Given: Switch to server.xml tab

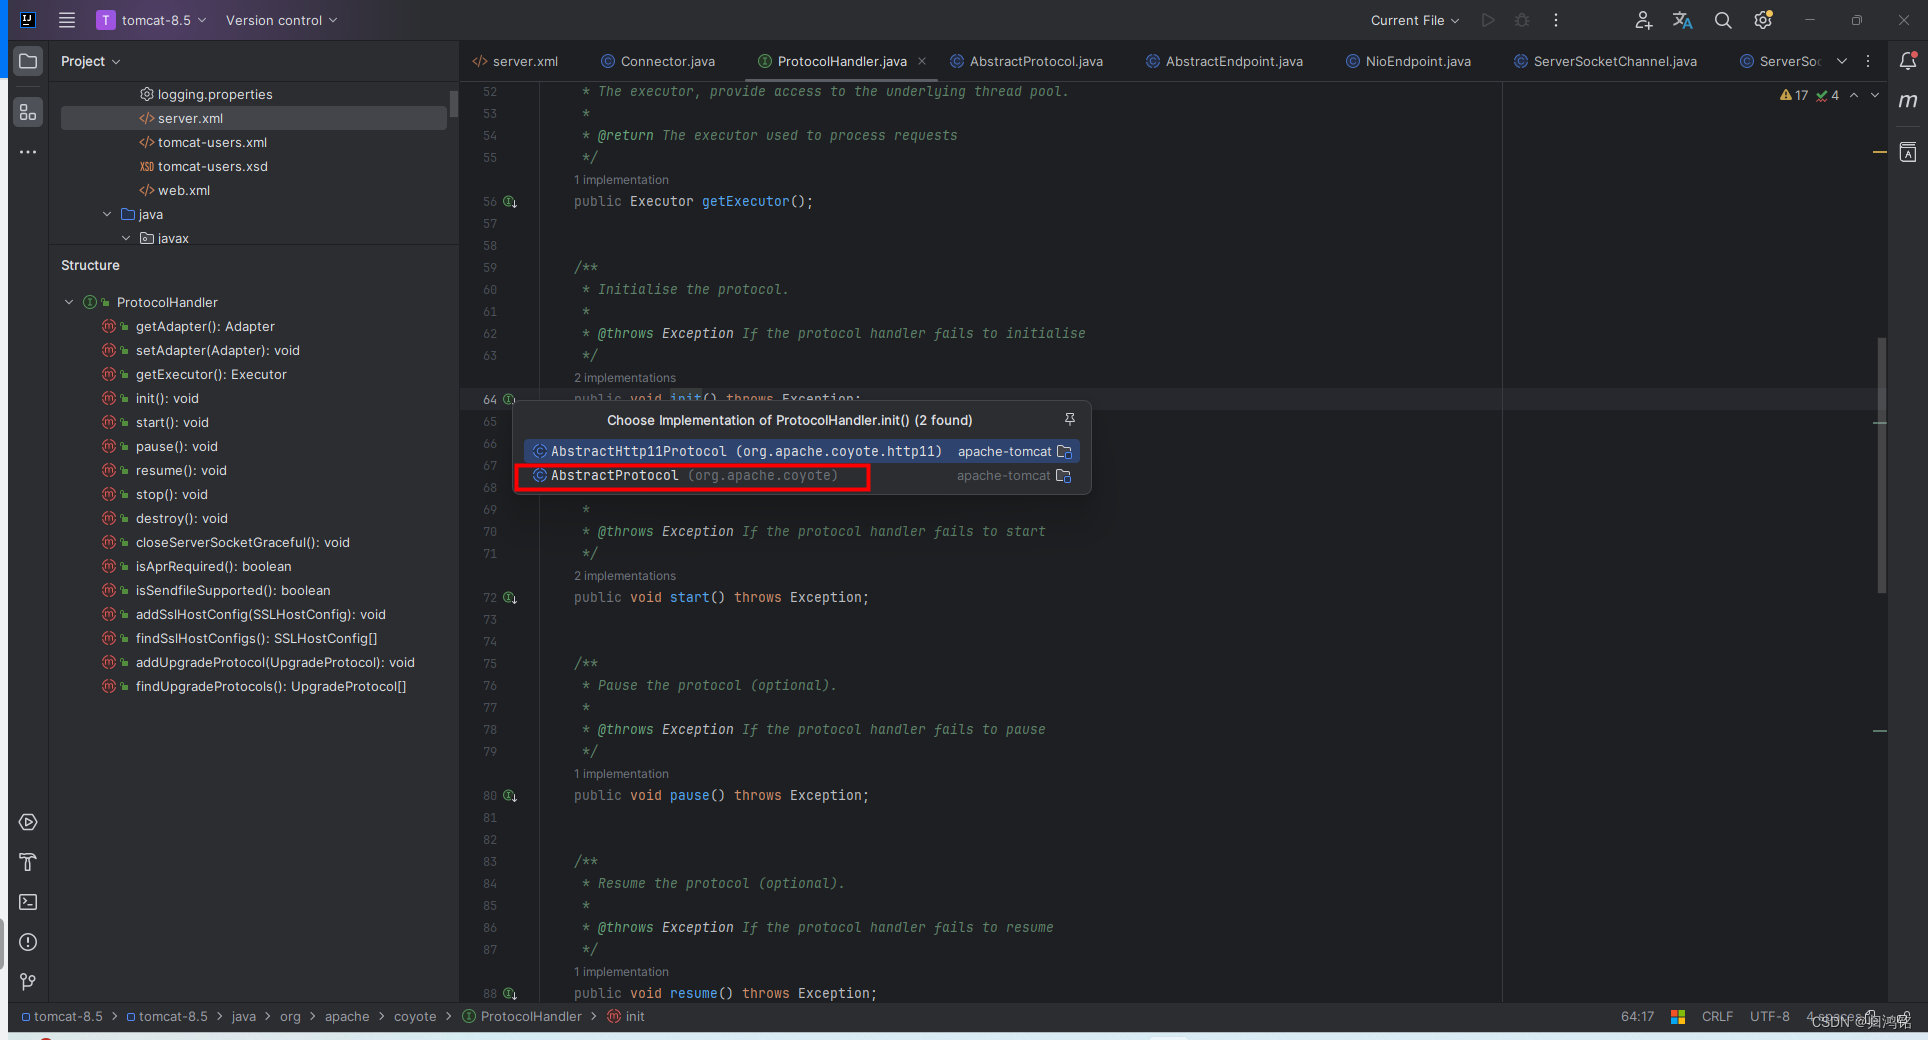Looking at the screenshot, I should click(515, 61).
